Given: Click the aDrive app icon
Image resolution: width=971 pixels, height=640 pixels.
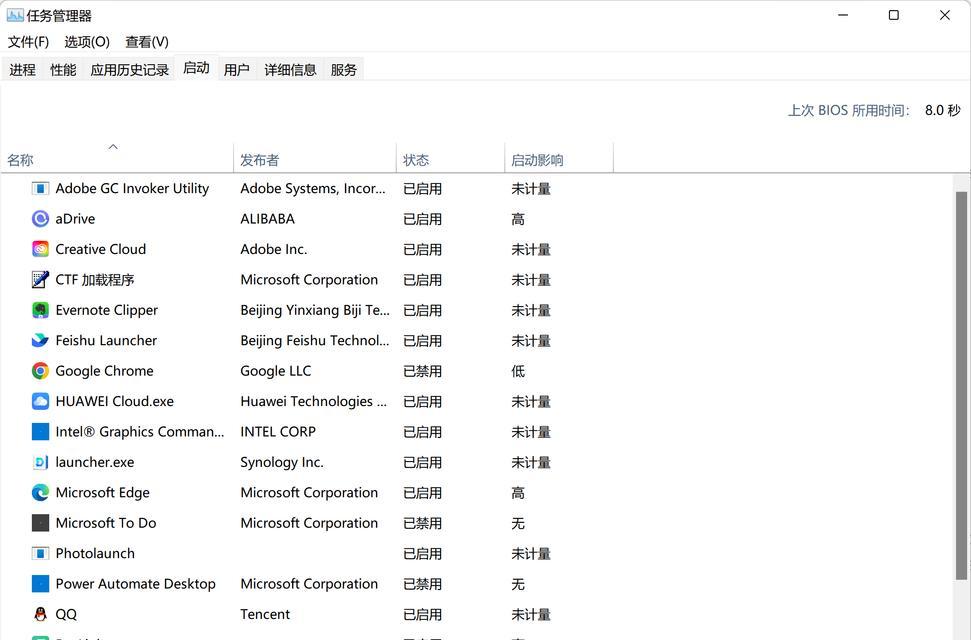Looking at the screenshot, I should click(x=40, y=219).
